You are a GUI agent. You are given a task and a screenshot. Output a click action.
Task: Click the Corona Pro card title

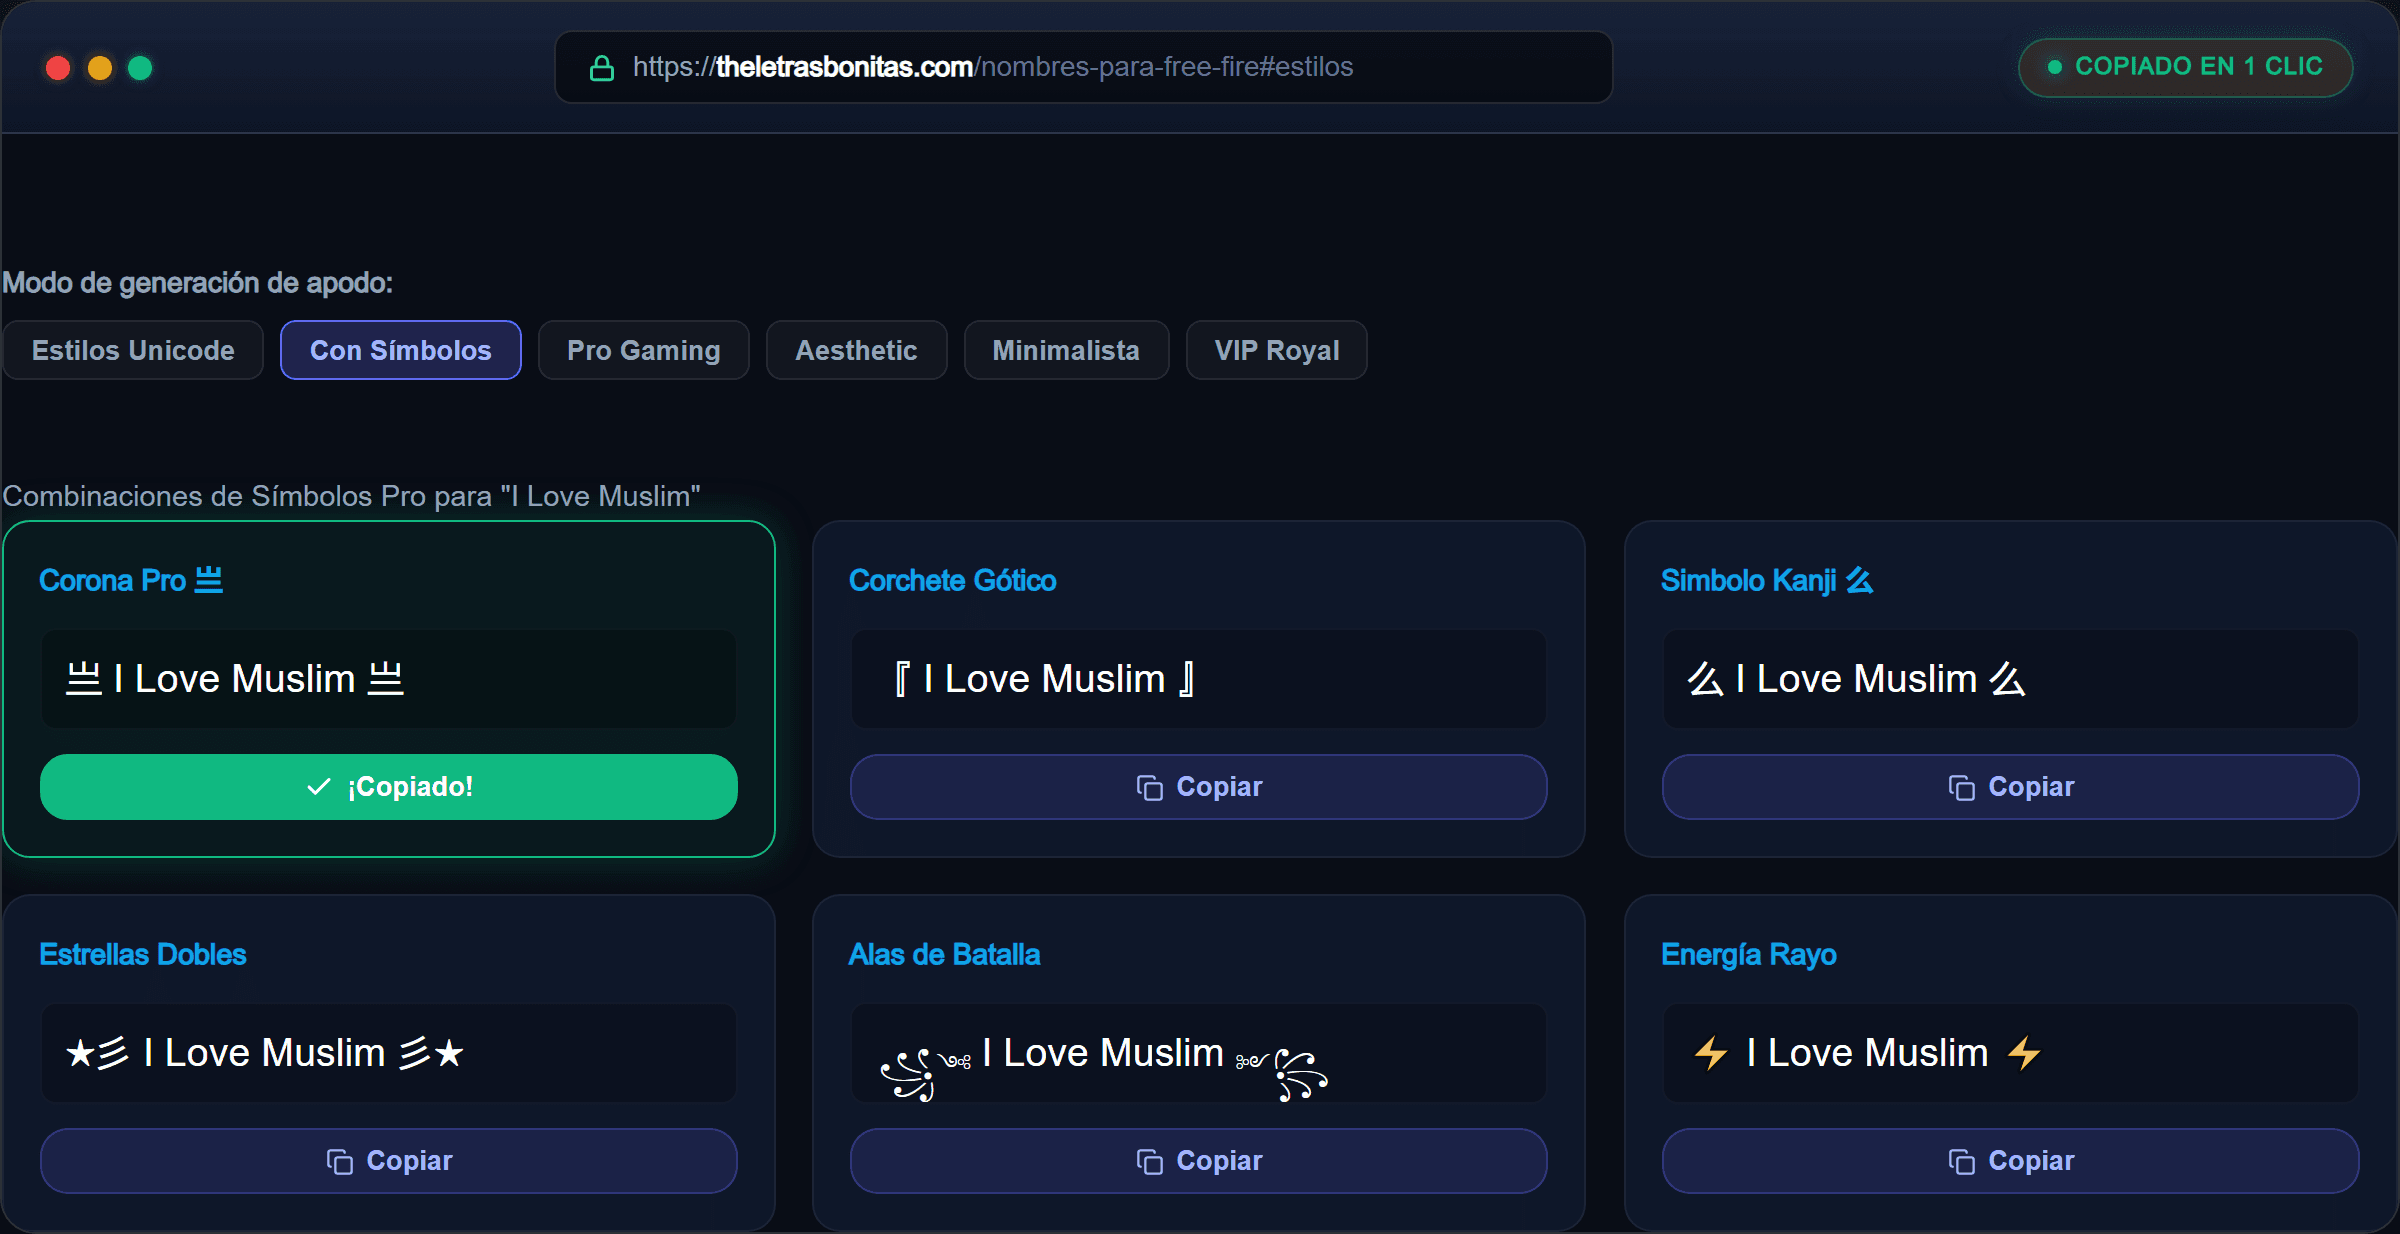[x=131, y=580]
